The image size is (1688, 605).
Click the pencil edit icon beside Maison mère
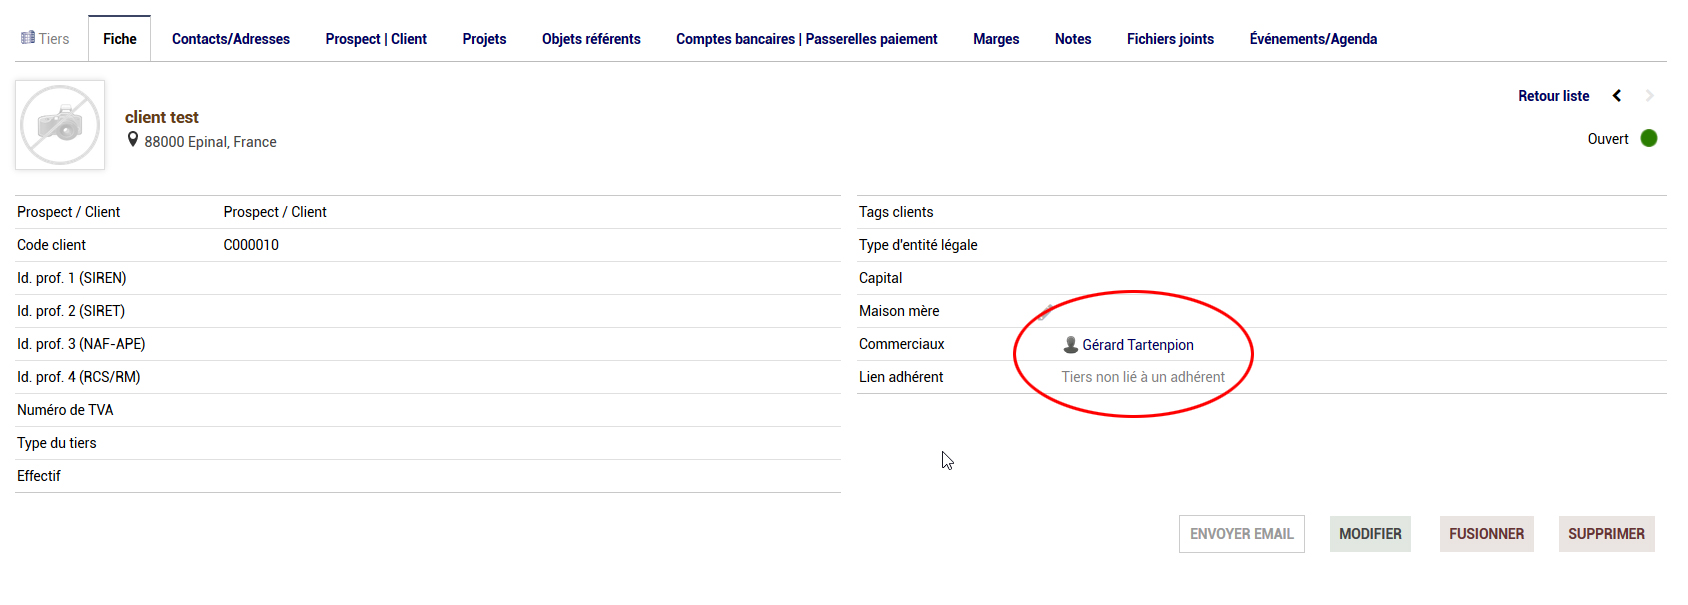1045,311
